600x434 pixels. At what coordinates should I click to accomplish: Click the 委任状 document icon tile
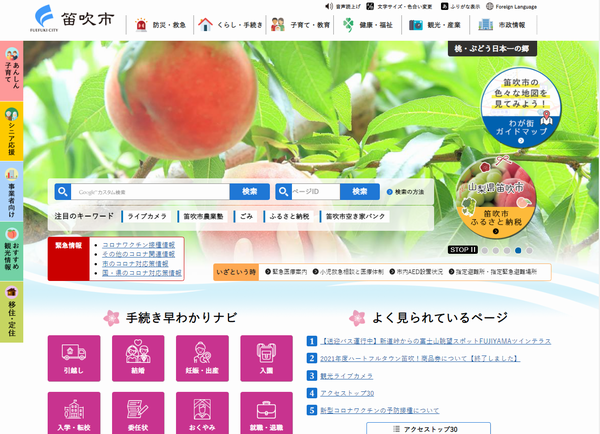tap(138, 413)
